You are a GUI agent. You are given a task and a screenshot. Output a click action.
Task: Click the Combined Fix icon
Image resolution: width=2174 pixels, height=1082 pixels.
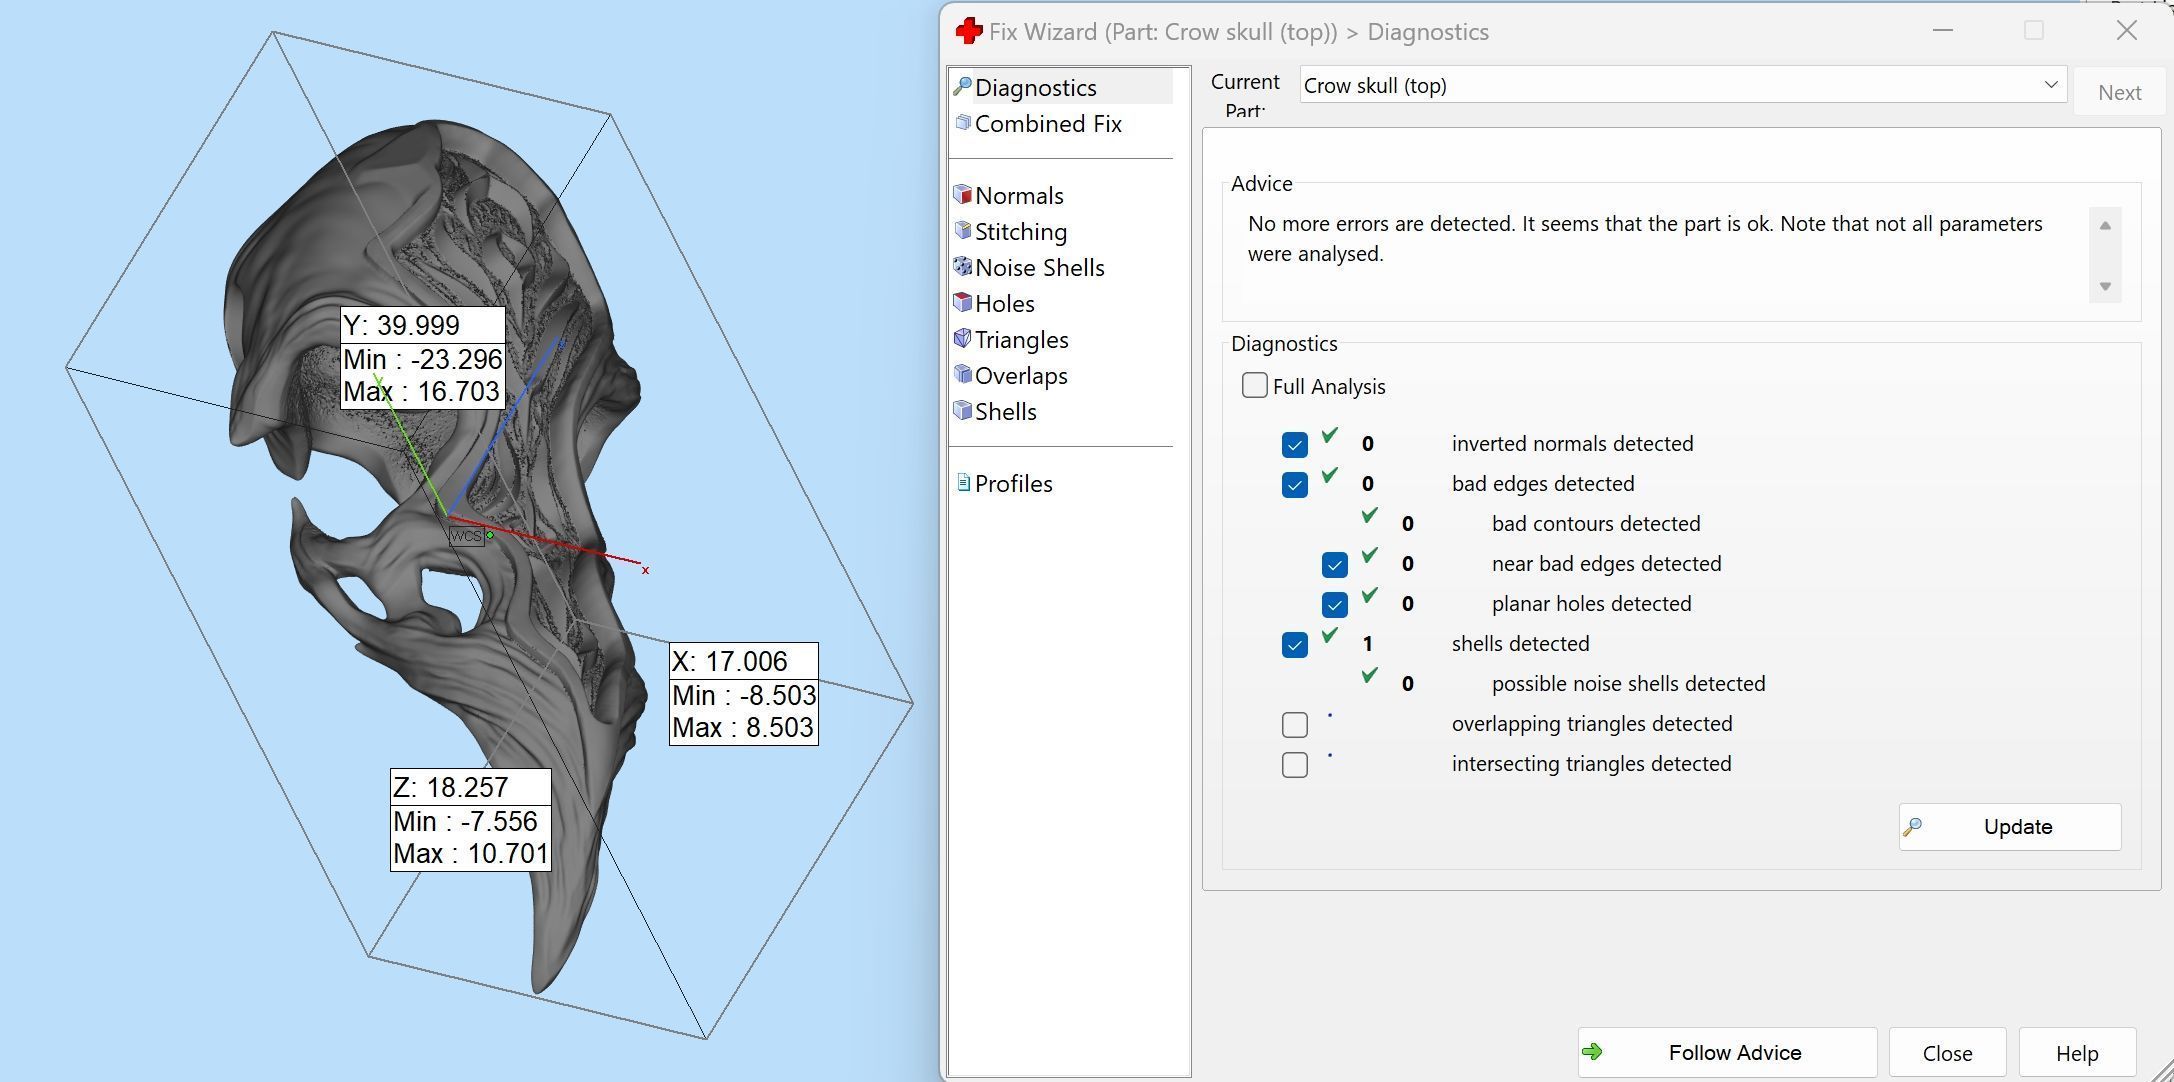[963, 122]
